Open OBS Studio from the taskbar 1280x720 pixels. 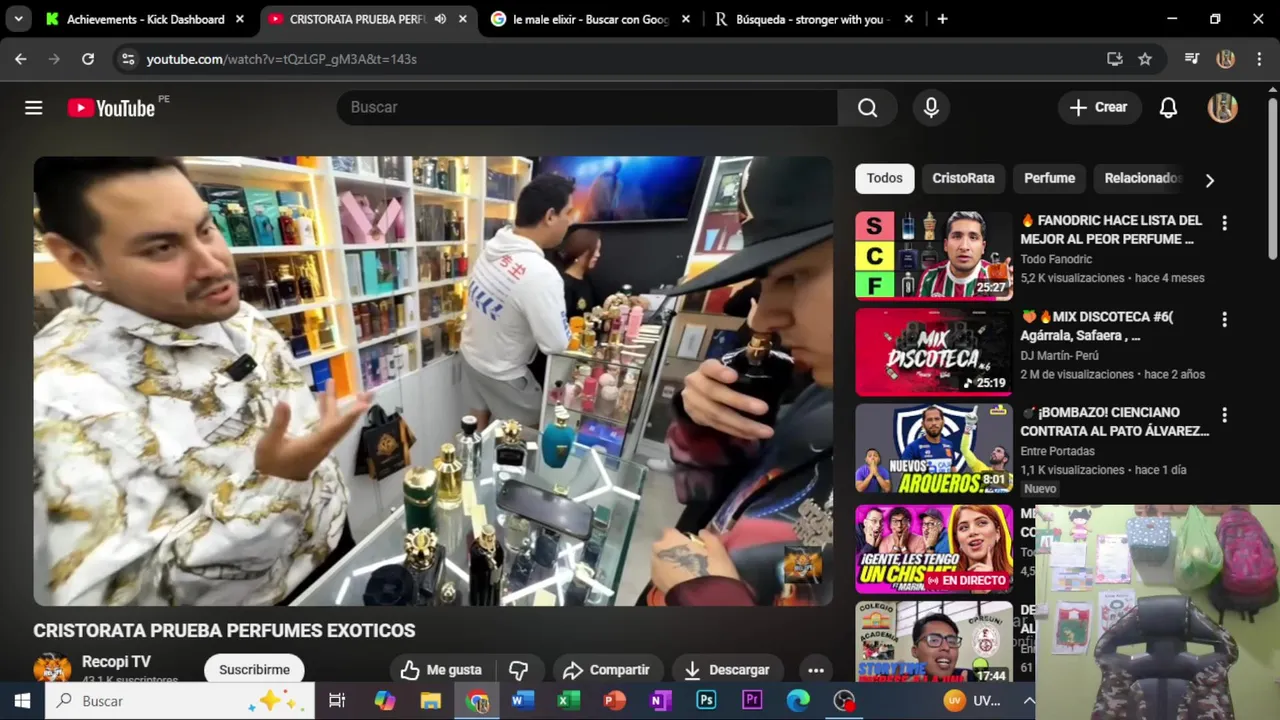click(x=845, y=701)
